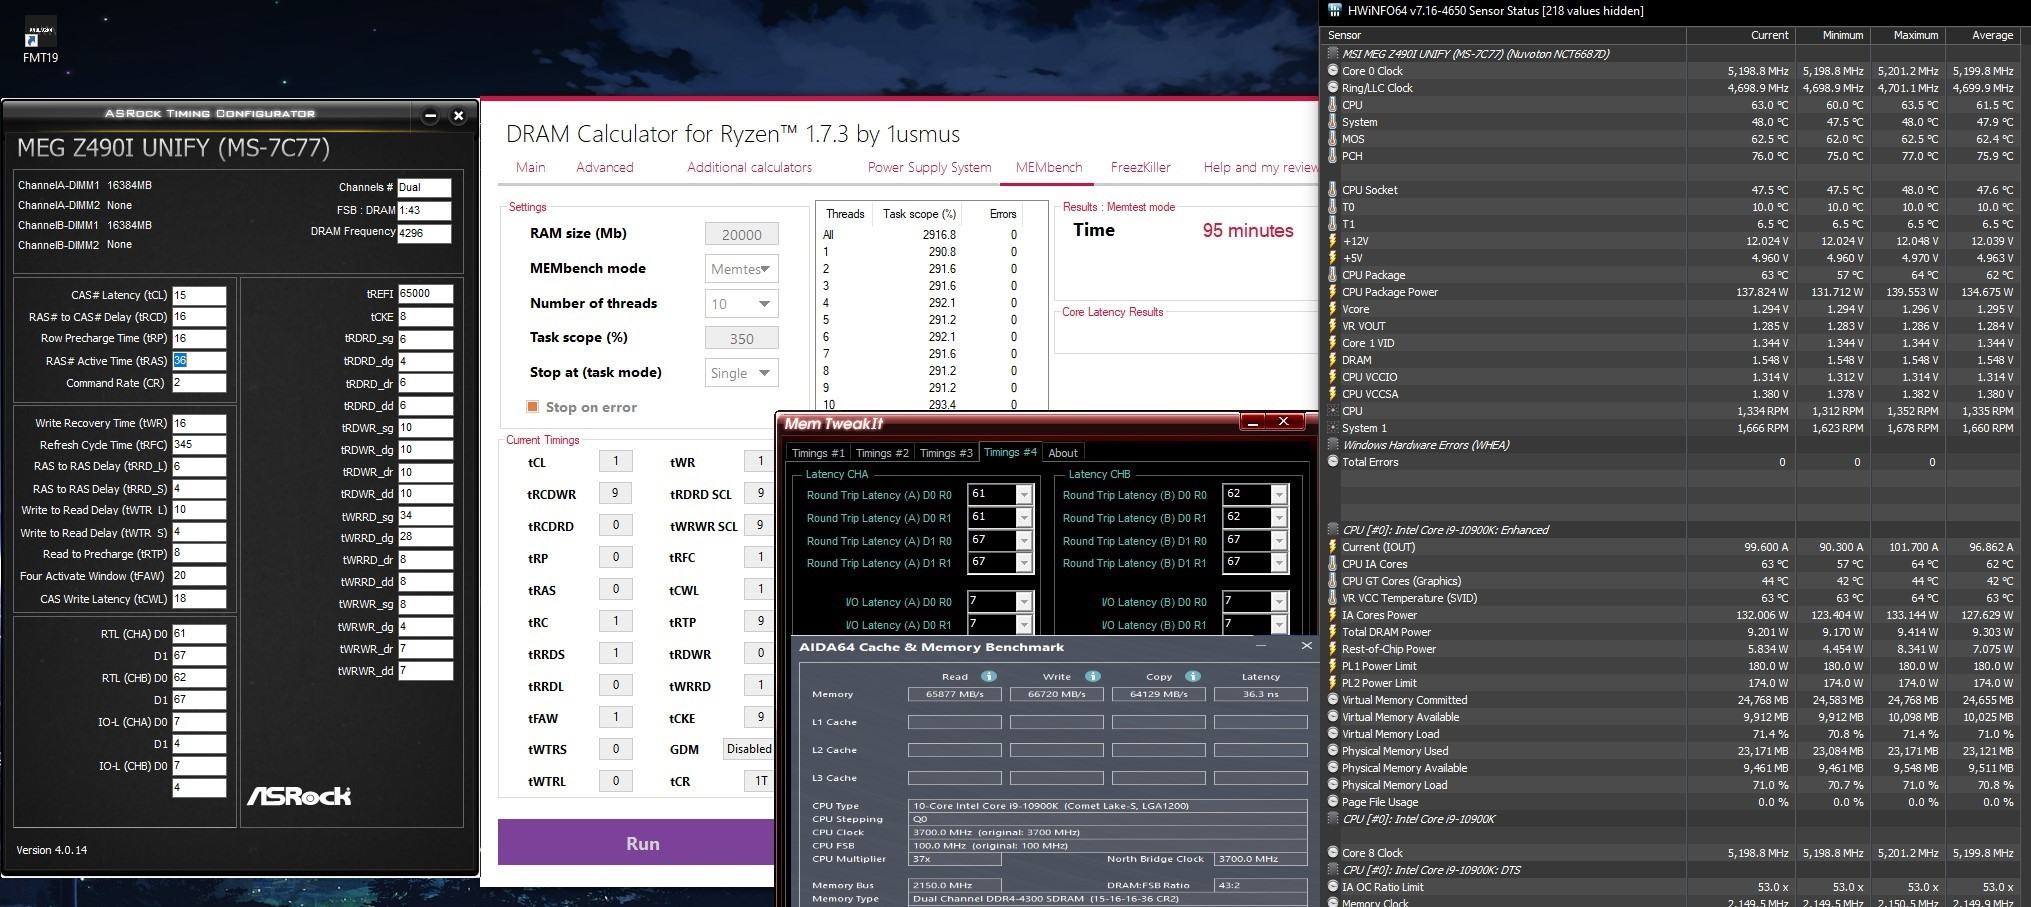Open Round Trip Latency (B) D1 R1 dropdown
This screenshot has width=2031, height=907.
[x=1279, y=563]
